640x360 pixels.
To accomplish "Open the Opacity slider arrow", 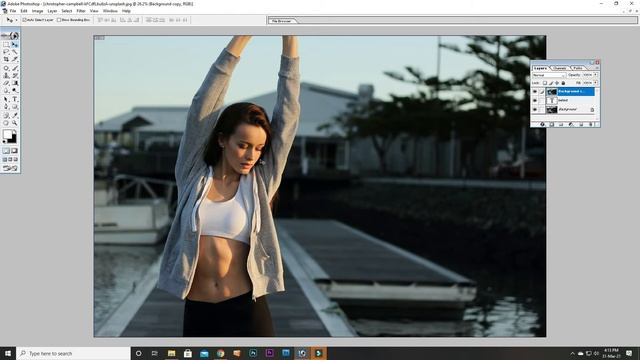I will pos(596,75).
